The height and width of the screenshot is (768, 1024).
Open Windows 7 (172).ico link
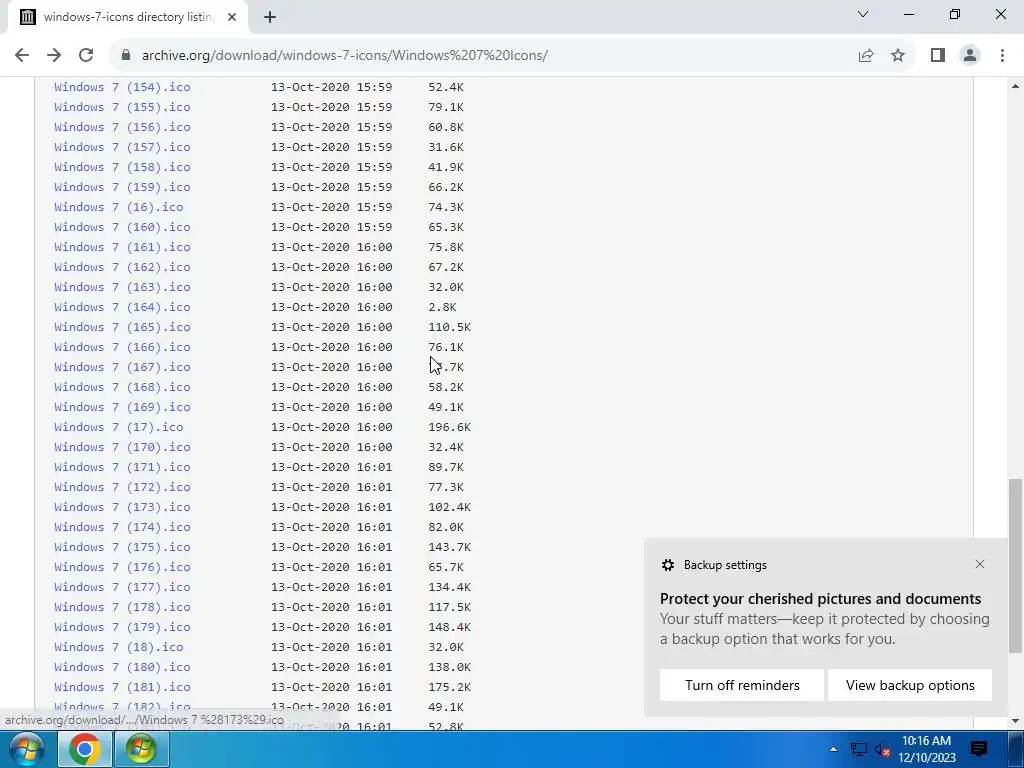click(122, 487)
